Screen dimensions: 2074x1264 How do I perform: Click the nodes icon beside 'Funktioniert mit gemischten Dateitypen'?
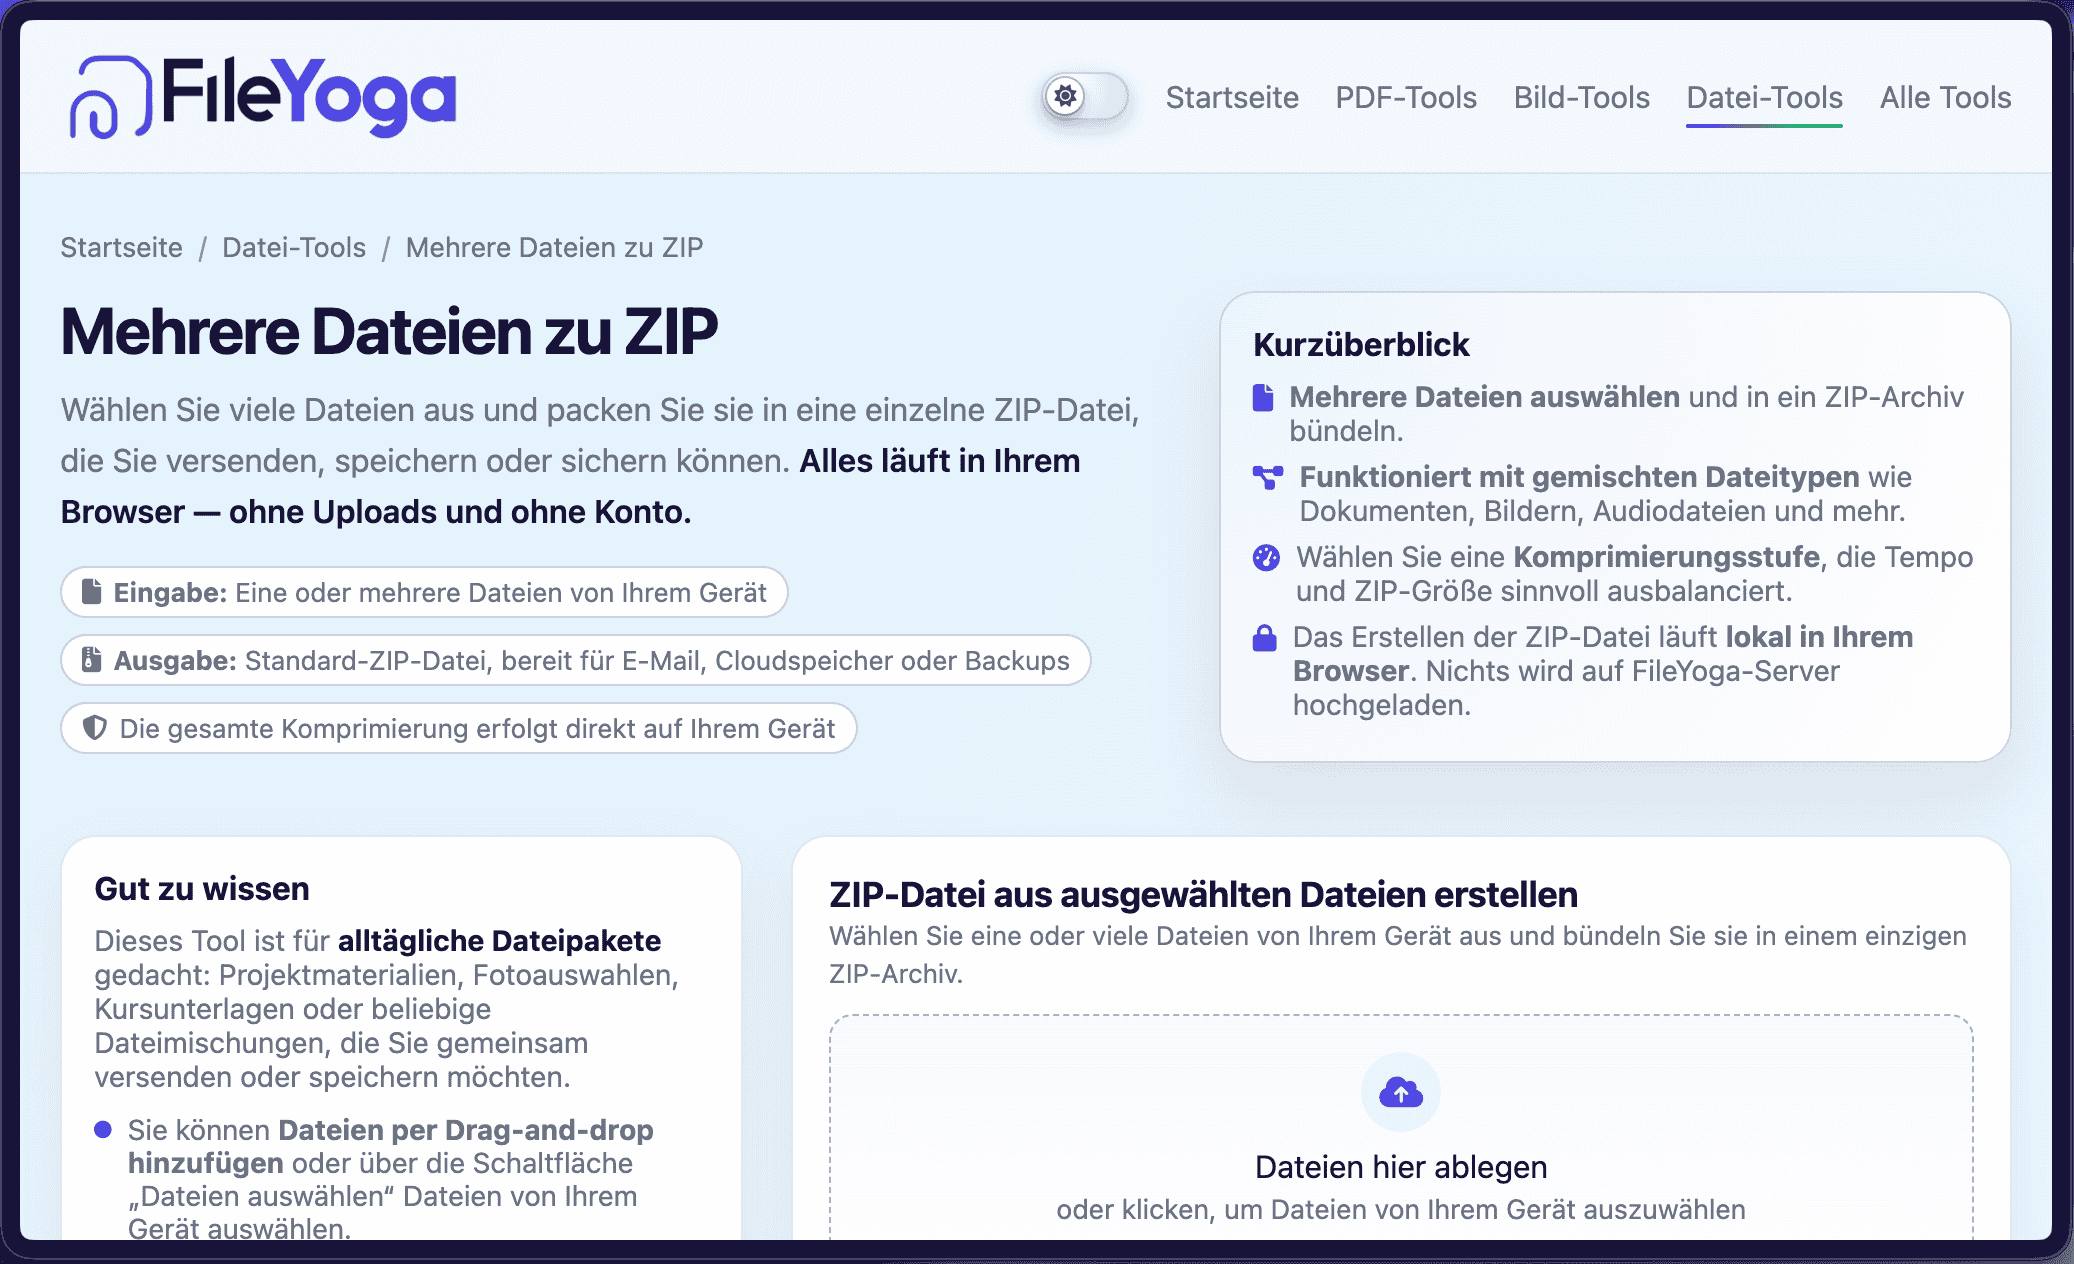click(x=1268, y=477)
